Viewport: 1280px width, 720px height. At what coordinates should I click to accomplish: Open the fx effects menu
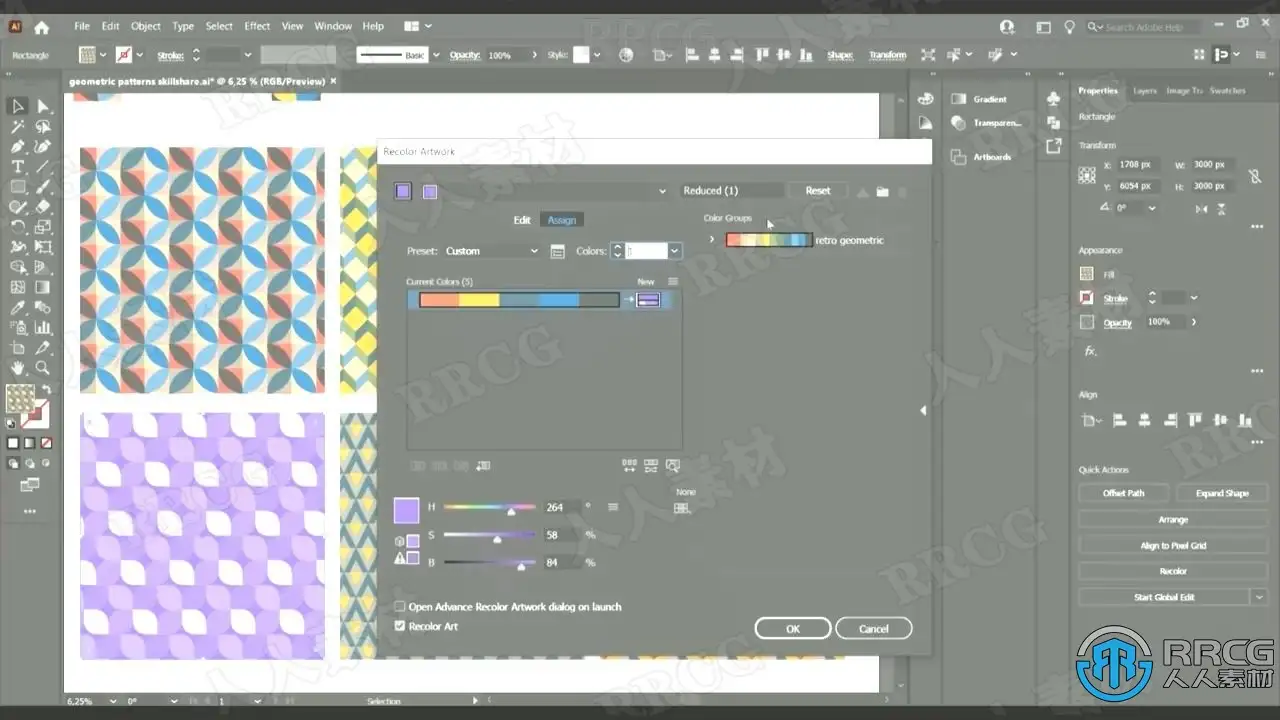(x=1091, y=351)
